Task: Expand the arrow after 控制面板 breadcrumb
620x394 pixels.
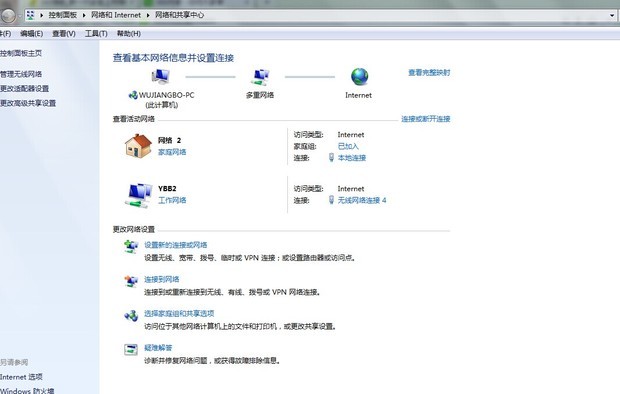Action: tap(84, 15)
